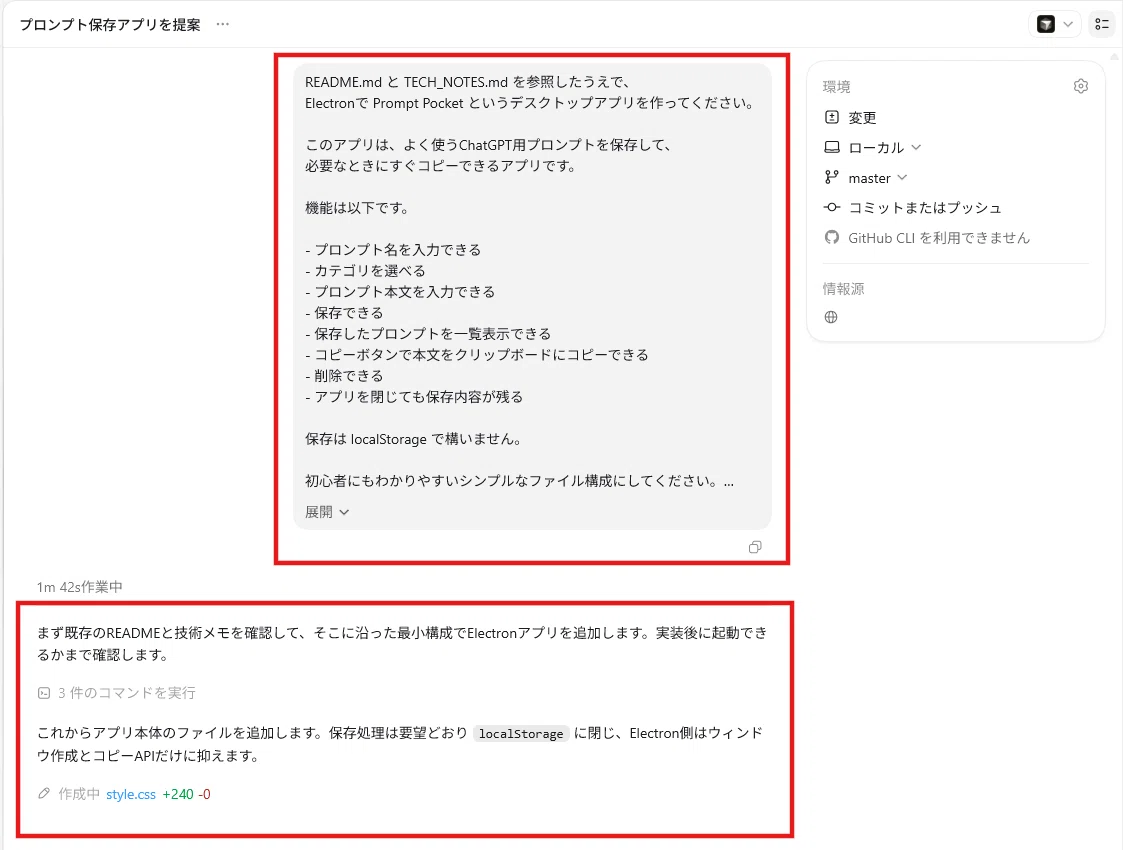1123x850 pixels.
Task: Click the ローカル laptop icon
Action: coord(832,147)
